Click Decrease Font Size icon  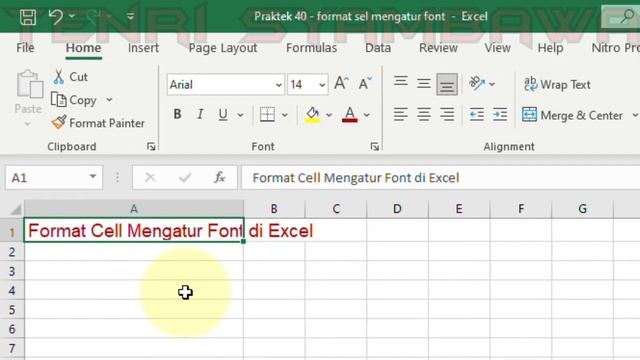click(x=365, y=83)
